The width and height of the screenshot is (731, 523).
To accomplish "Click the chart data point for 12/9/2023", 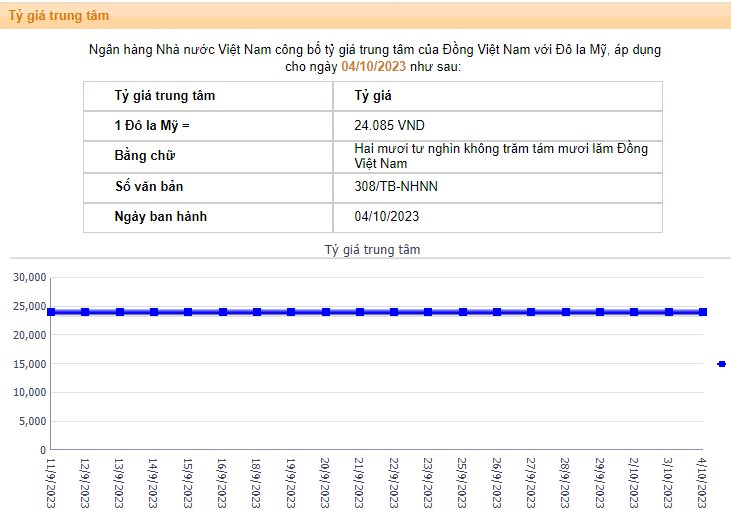I will (x=85, y=312).
